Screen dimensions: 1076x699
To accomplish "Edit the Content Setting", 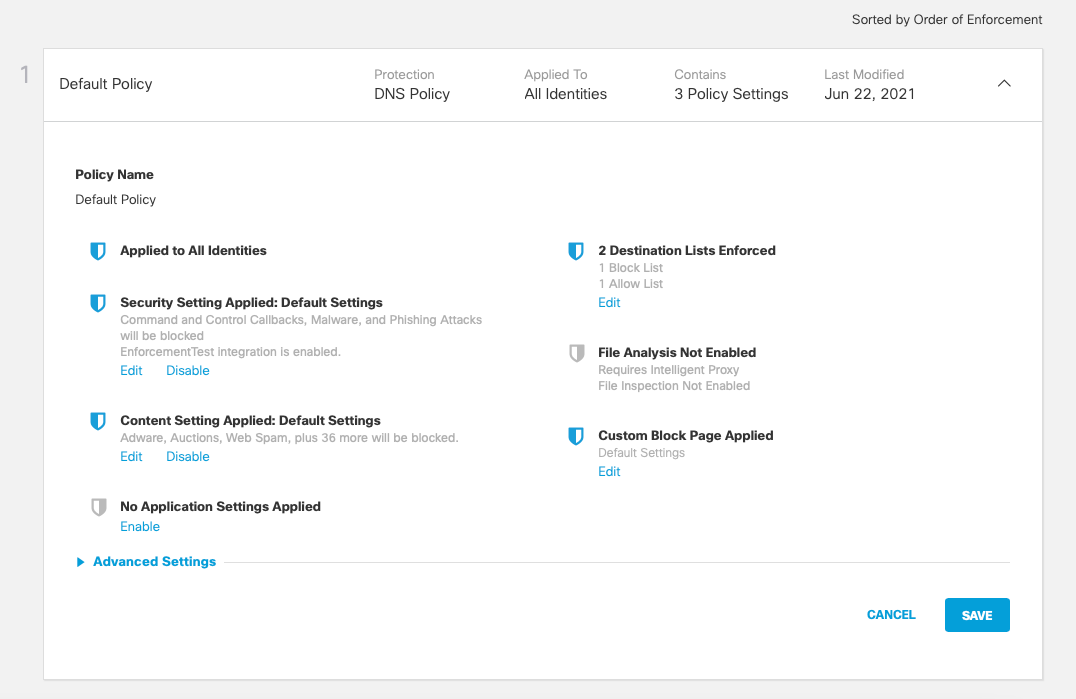I will coord(131,457).
